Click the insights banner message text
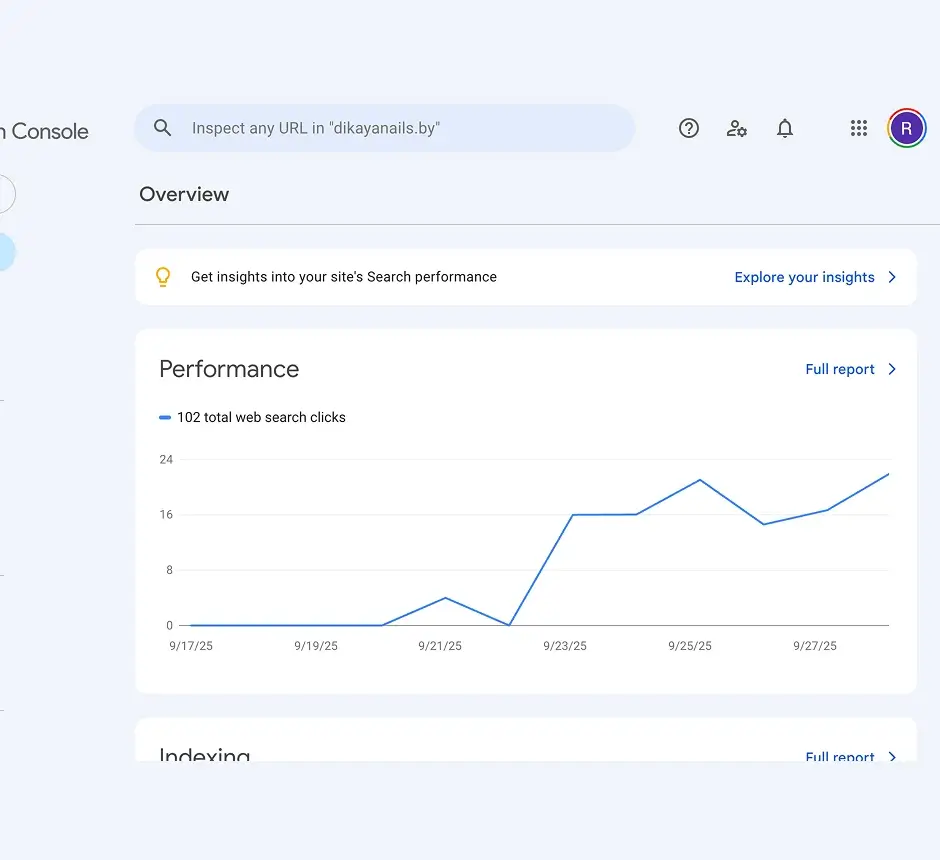Screen dimensions: 940x860 (x=343, y=277)
